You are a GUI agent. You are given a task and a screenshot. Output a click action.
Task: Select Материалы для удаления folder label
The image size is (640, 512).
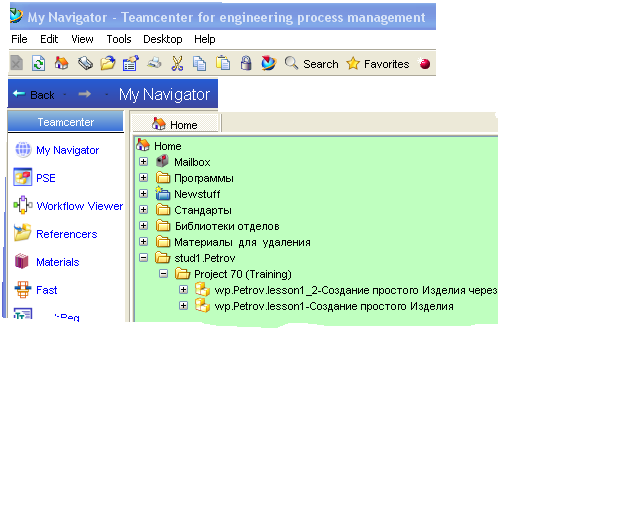click(242, 243)
